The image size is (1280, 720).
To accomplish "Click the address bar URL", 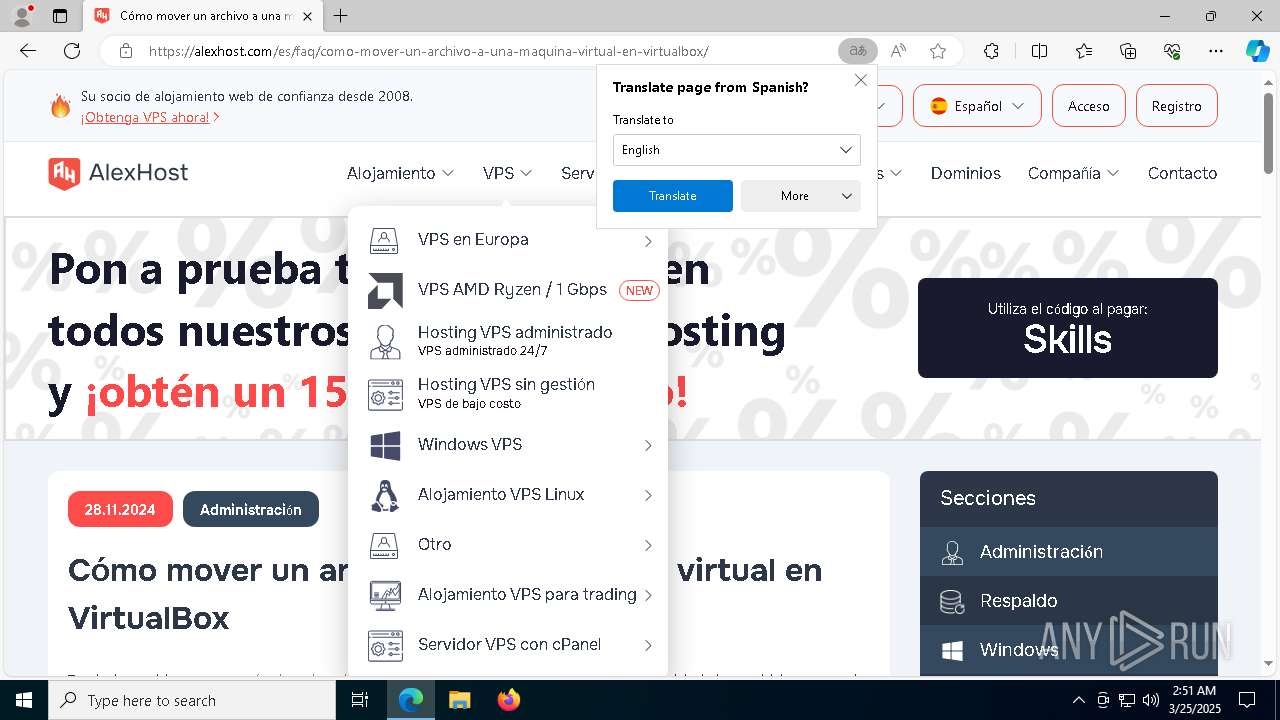I will pyautogui.click(x=428, y=51).
